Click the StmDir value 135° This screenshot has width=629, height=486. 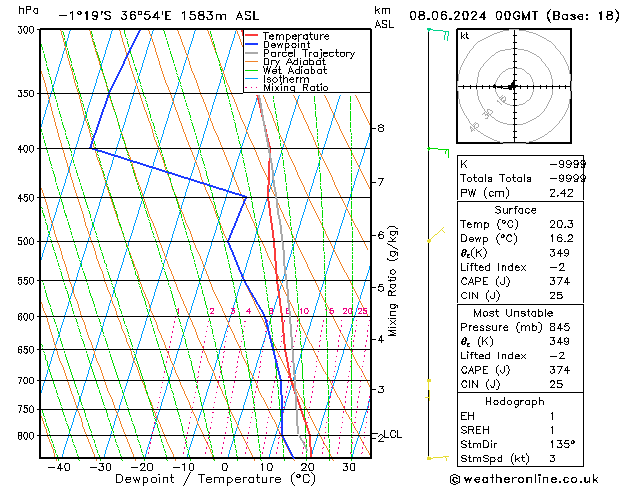pyautogui.click(x=562, y=444)
